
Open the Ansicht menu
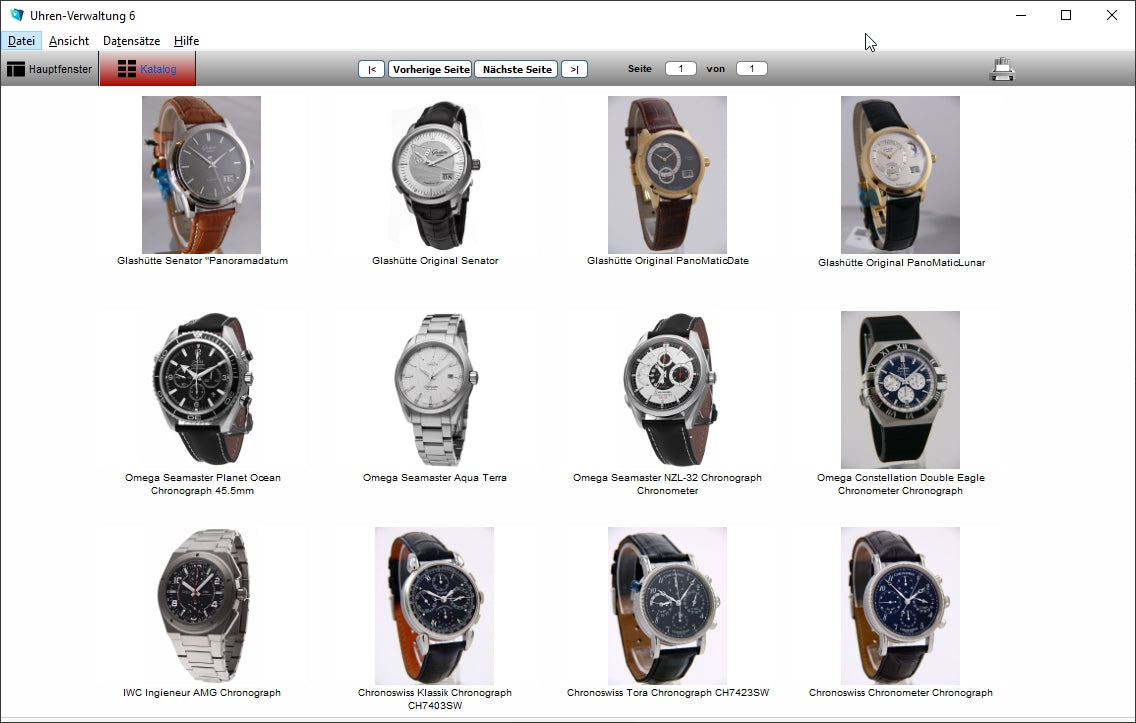(x=69, y=41)
